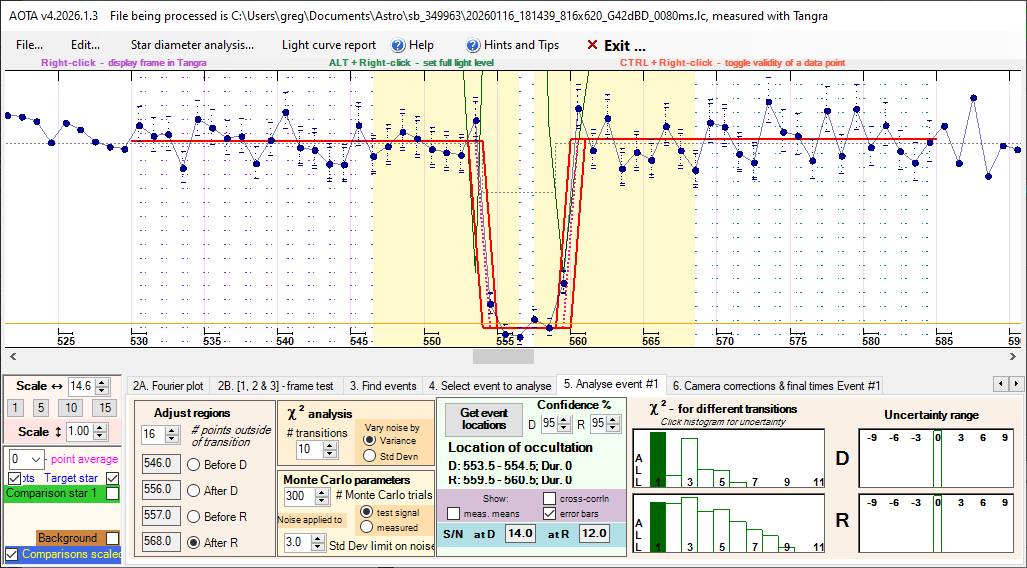The height and width of the screenshot is (568, 1027).
Task: Tick the Comparison star 1 checkbox
Action: pos(112,493)
